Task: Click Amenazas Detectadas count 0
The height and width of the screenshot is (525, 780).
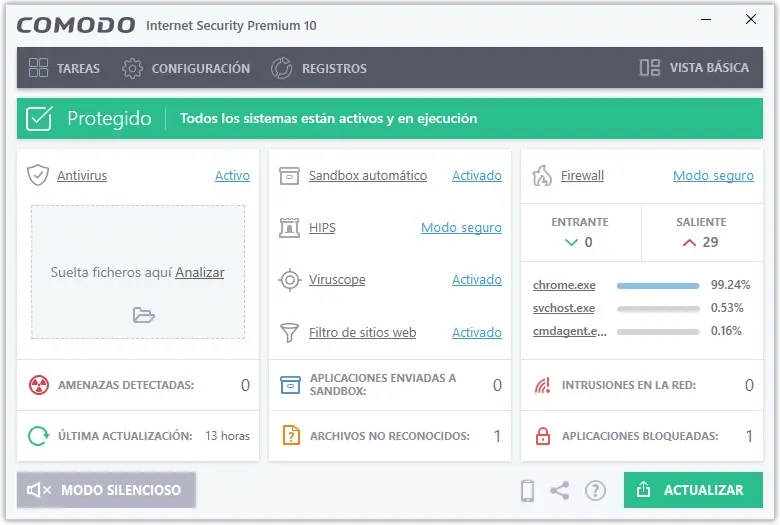Action: click(x=245, y=385)
